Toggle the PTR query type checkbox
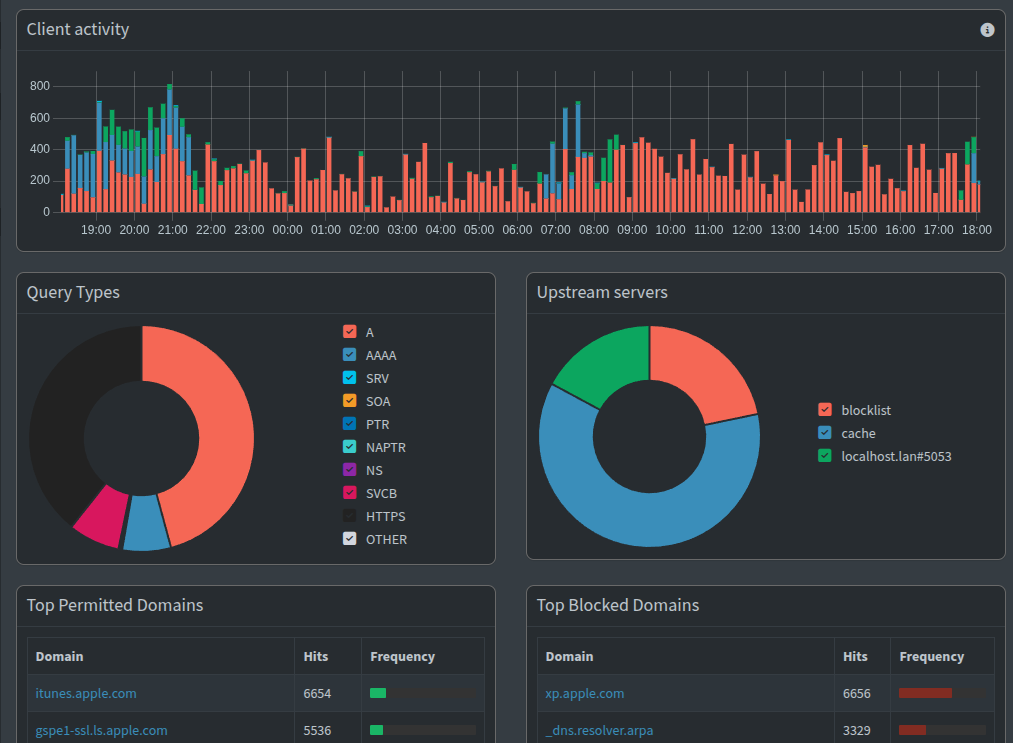 pyautogui.click(x=350, y=424)
